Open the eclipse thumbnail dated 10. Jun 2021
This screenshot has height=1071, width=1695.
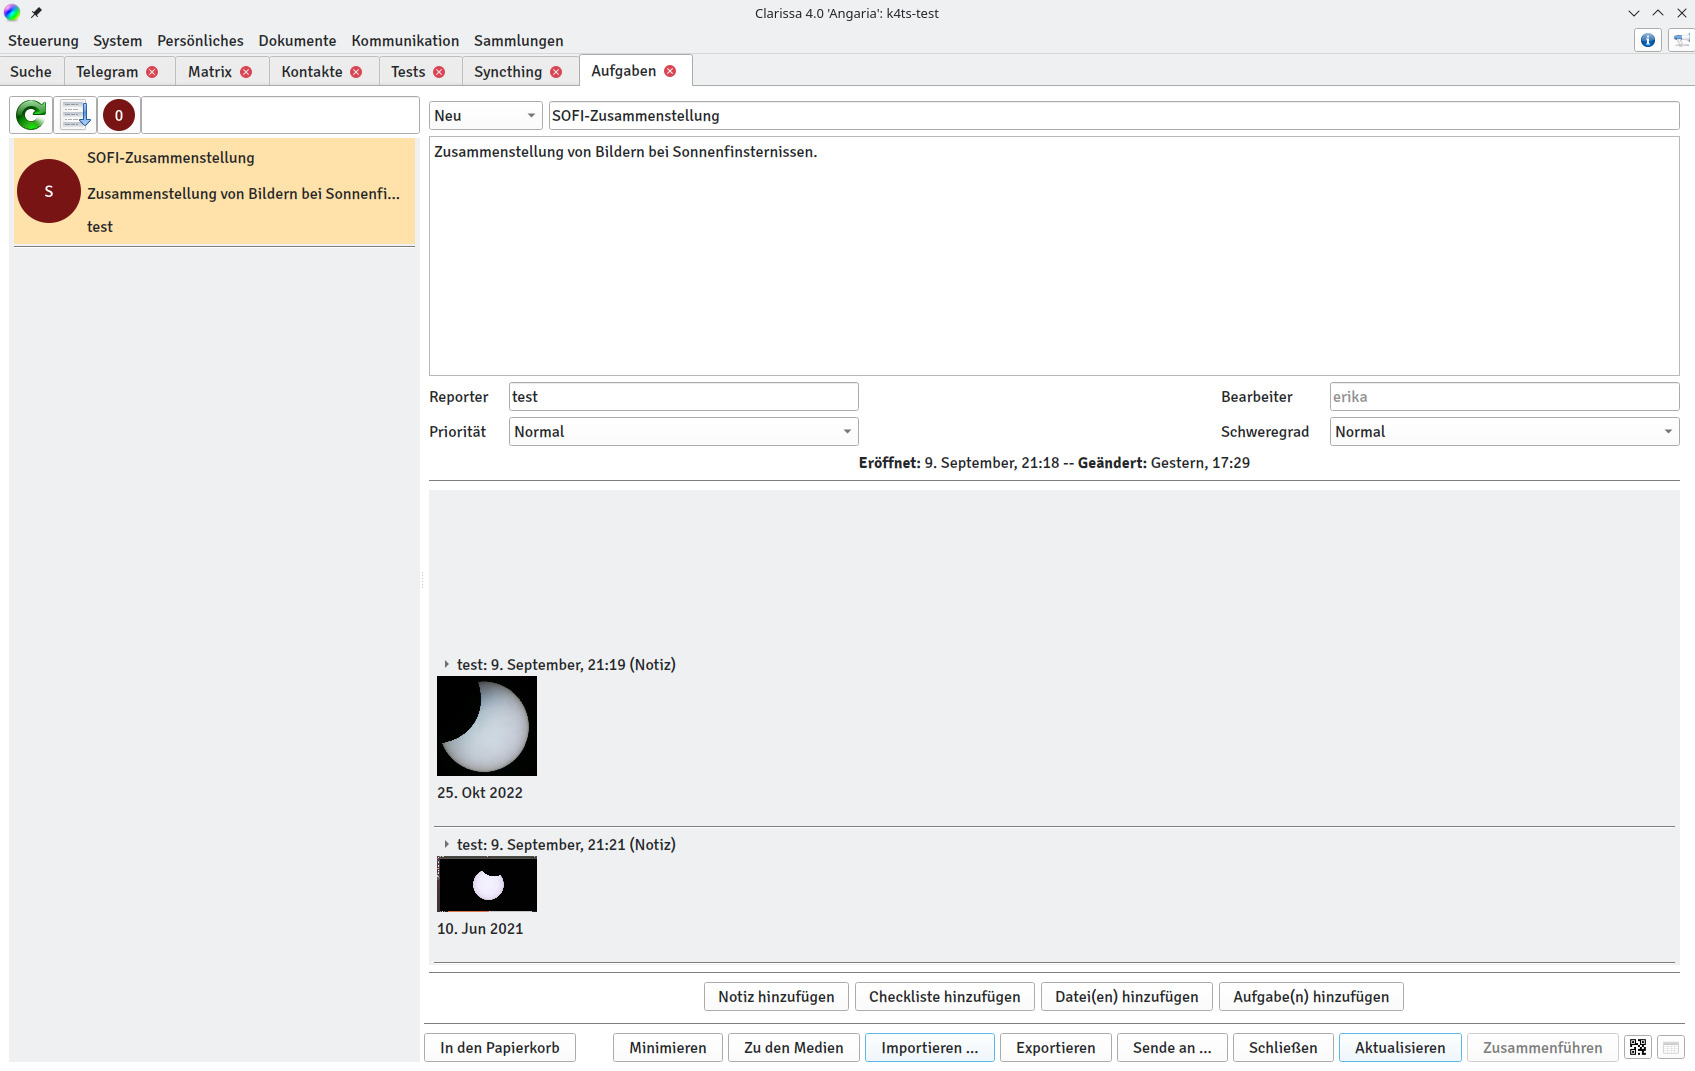click(x=487, y=884)
